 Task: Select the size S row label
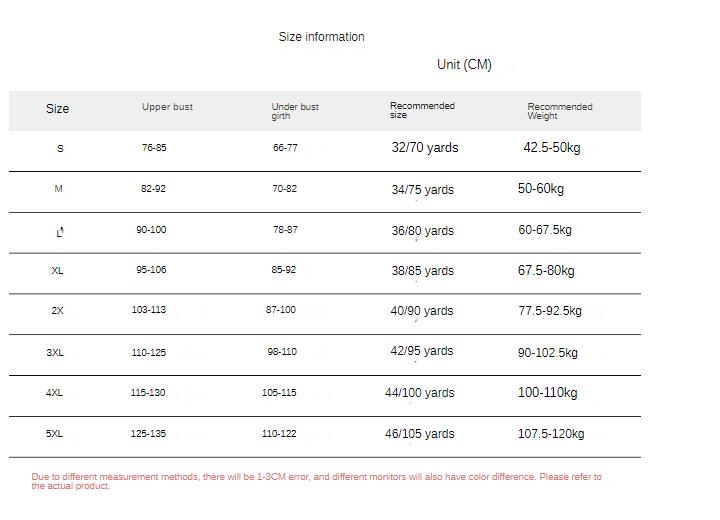60,149
